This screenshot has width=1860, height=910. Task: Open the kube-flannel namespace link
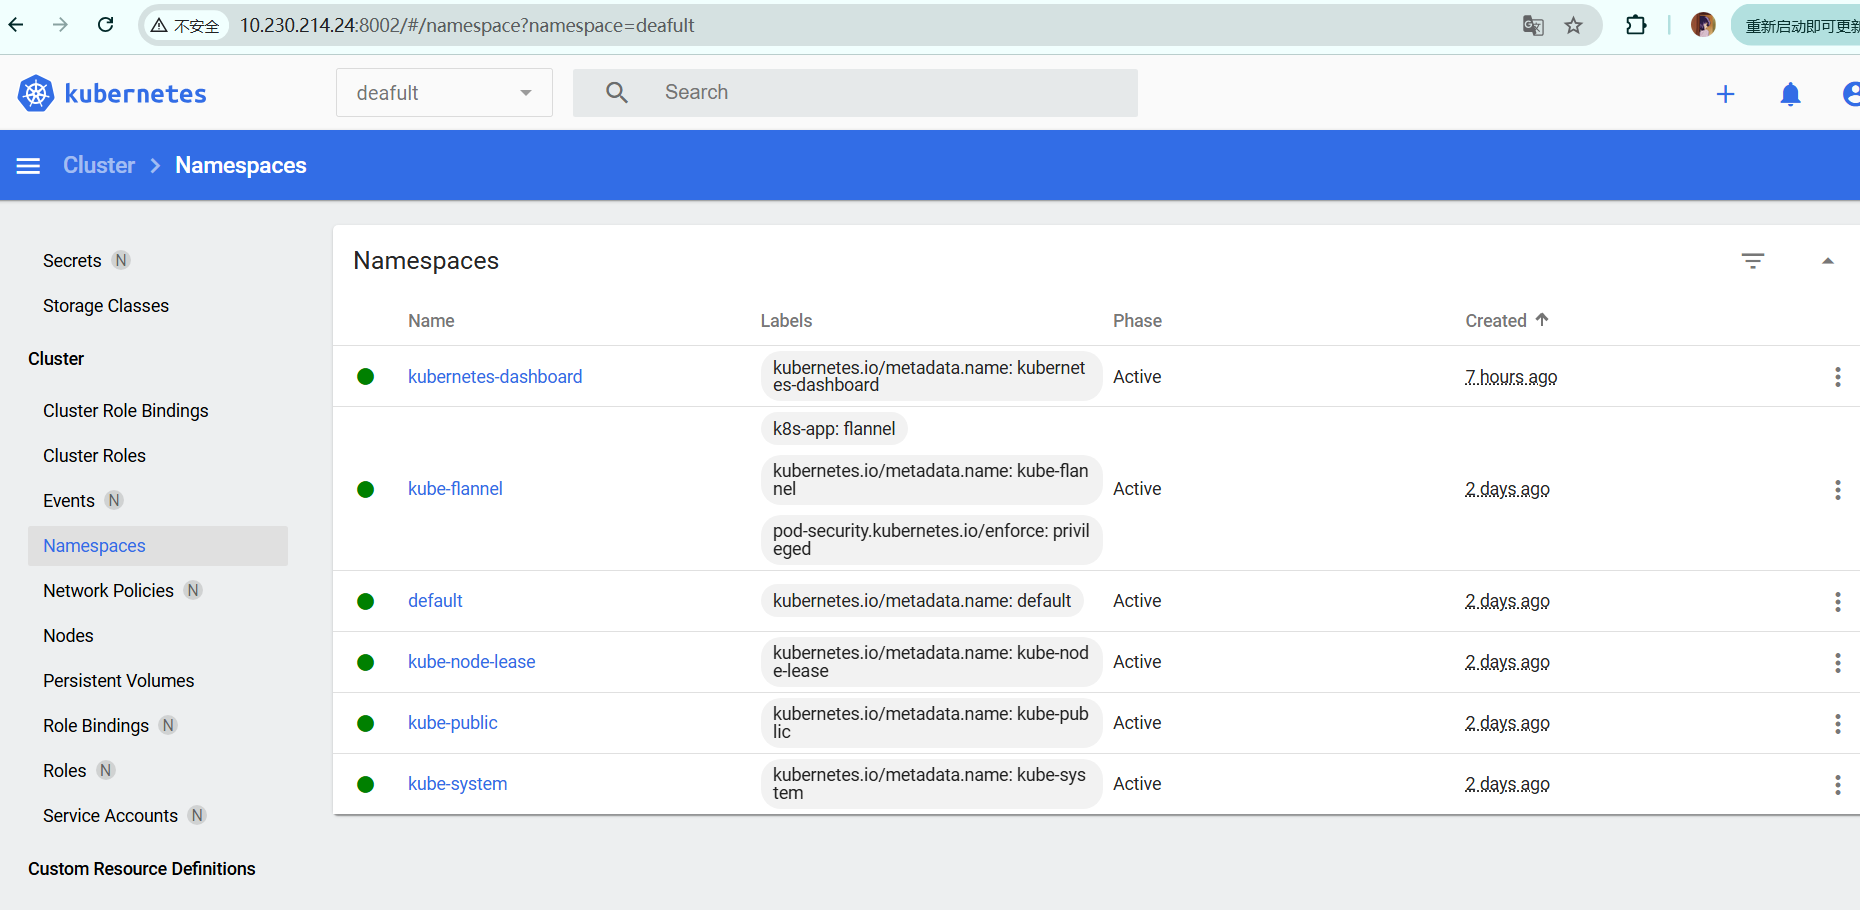click(455, 489)
